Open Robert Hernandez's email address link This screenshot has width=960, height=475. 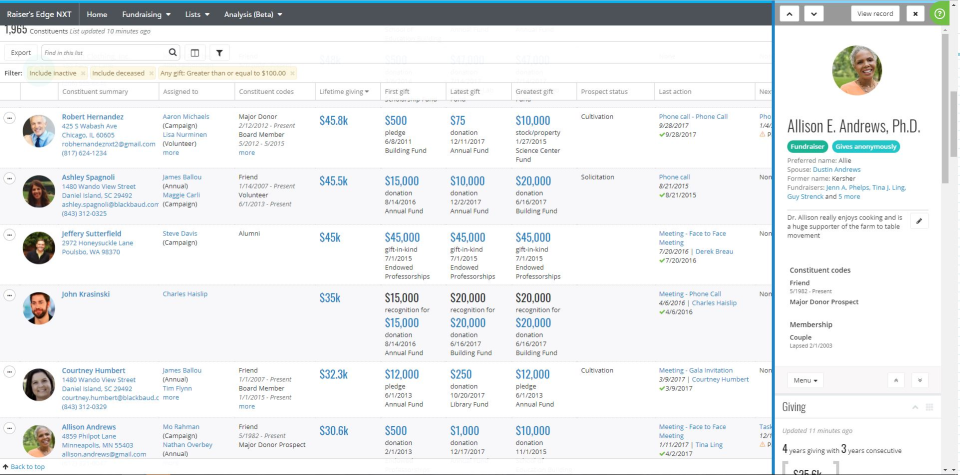108,144
